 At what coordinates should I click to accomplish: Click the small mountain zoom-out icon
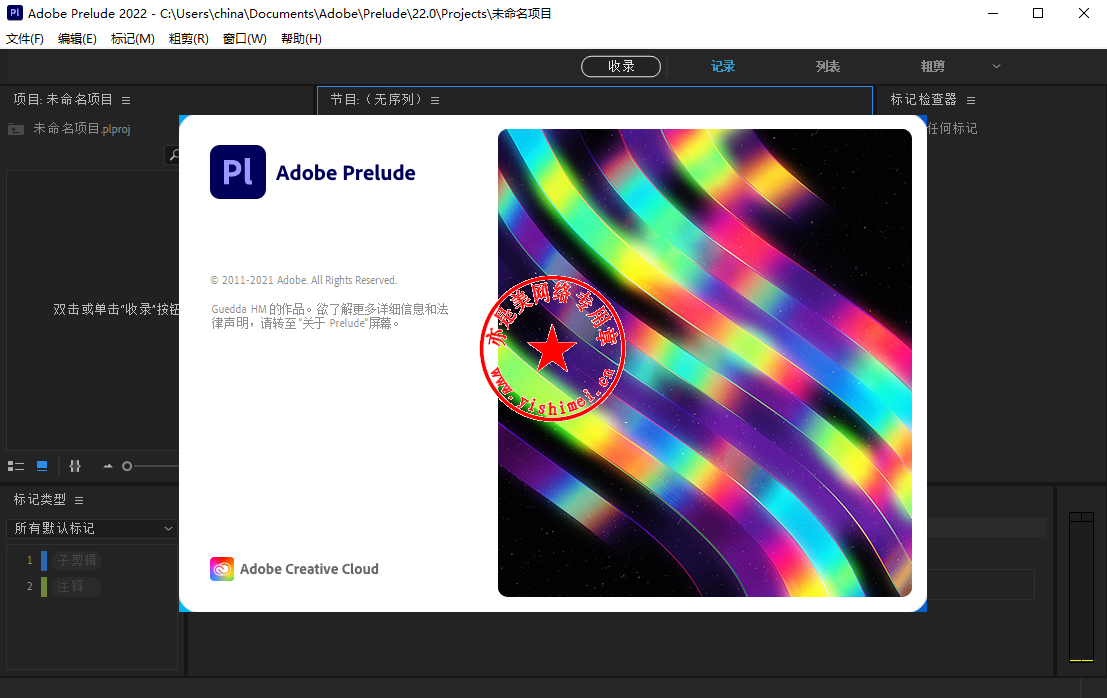pyautogui.click(x=107, y=467)
